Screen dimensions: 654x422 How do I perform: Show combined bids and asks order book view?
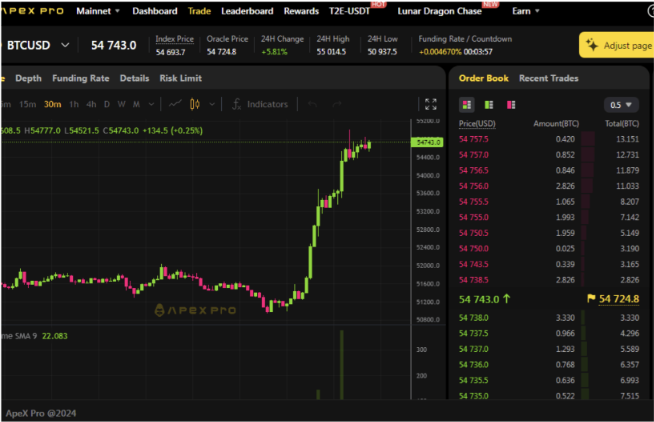tap(467, 105)
